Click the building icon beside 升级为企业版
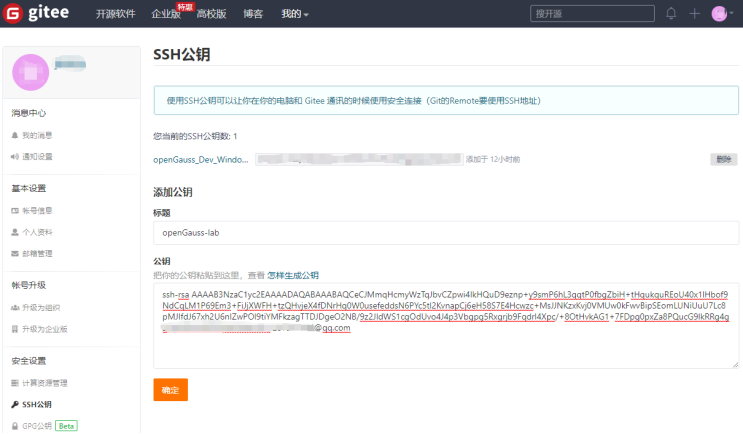 coord(15,329)
